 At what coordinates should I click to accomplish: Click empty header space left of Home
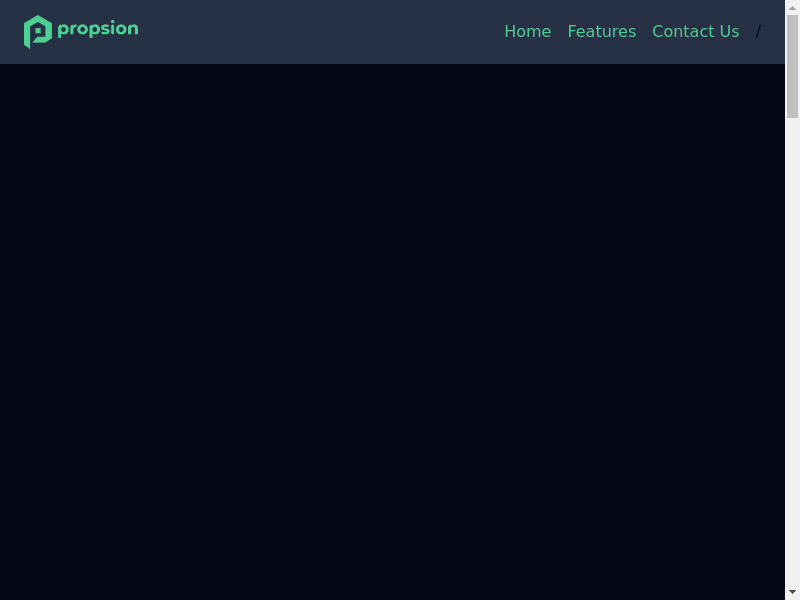320,32
